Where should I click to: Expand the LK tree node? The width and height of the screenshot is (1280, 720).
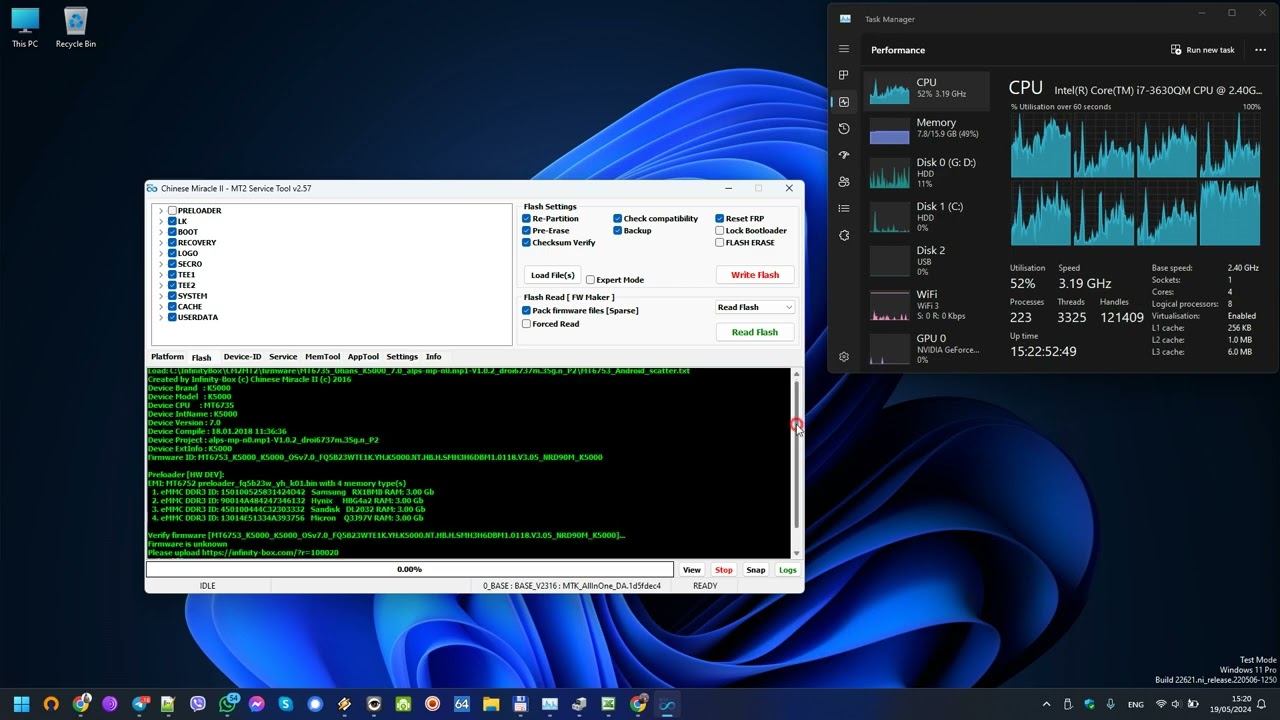160,221
